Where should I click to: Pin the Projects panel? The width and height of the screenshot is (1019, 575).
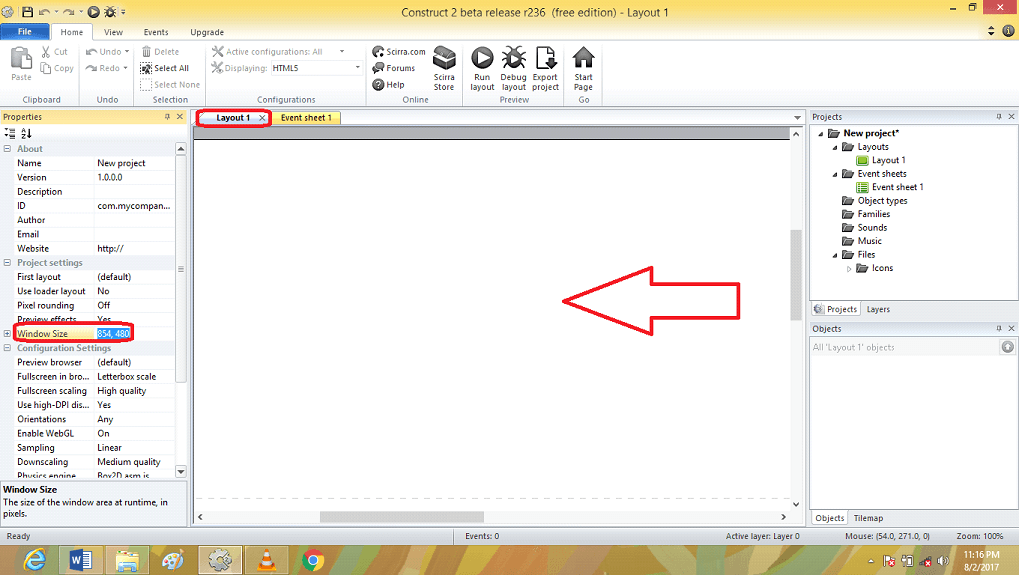[999, 117]
